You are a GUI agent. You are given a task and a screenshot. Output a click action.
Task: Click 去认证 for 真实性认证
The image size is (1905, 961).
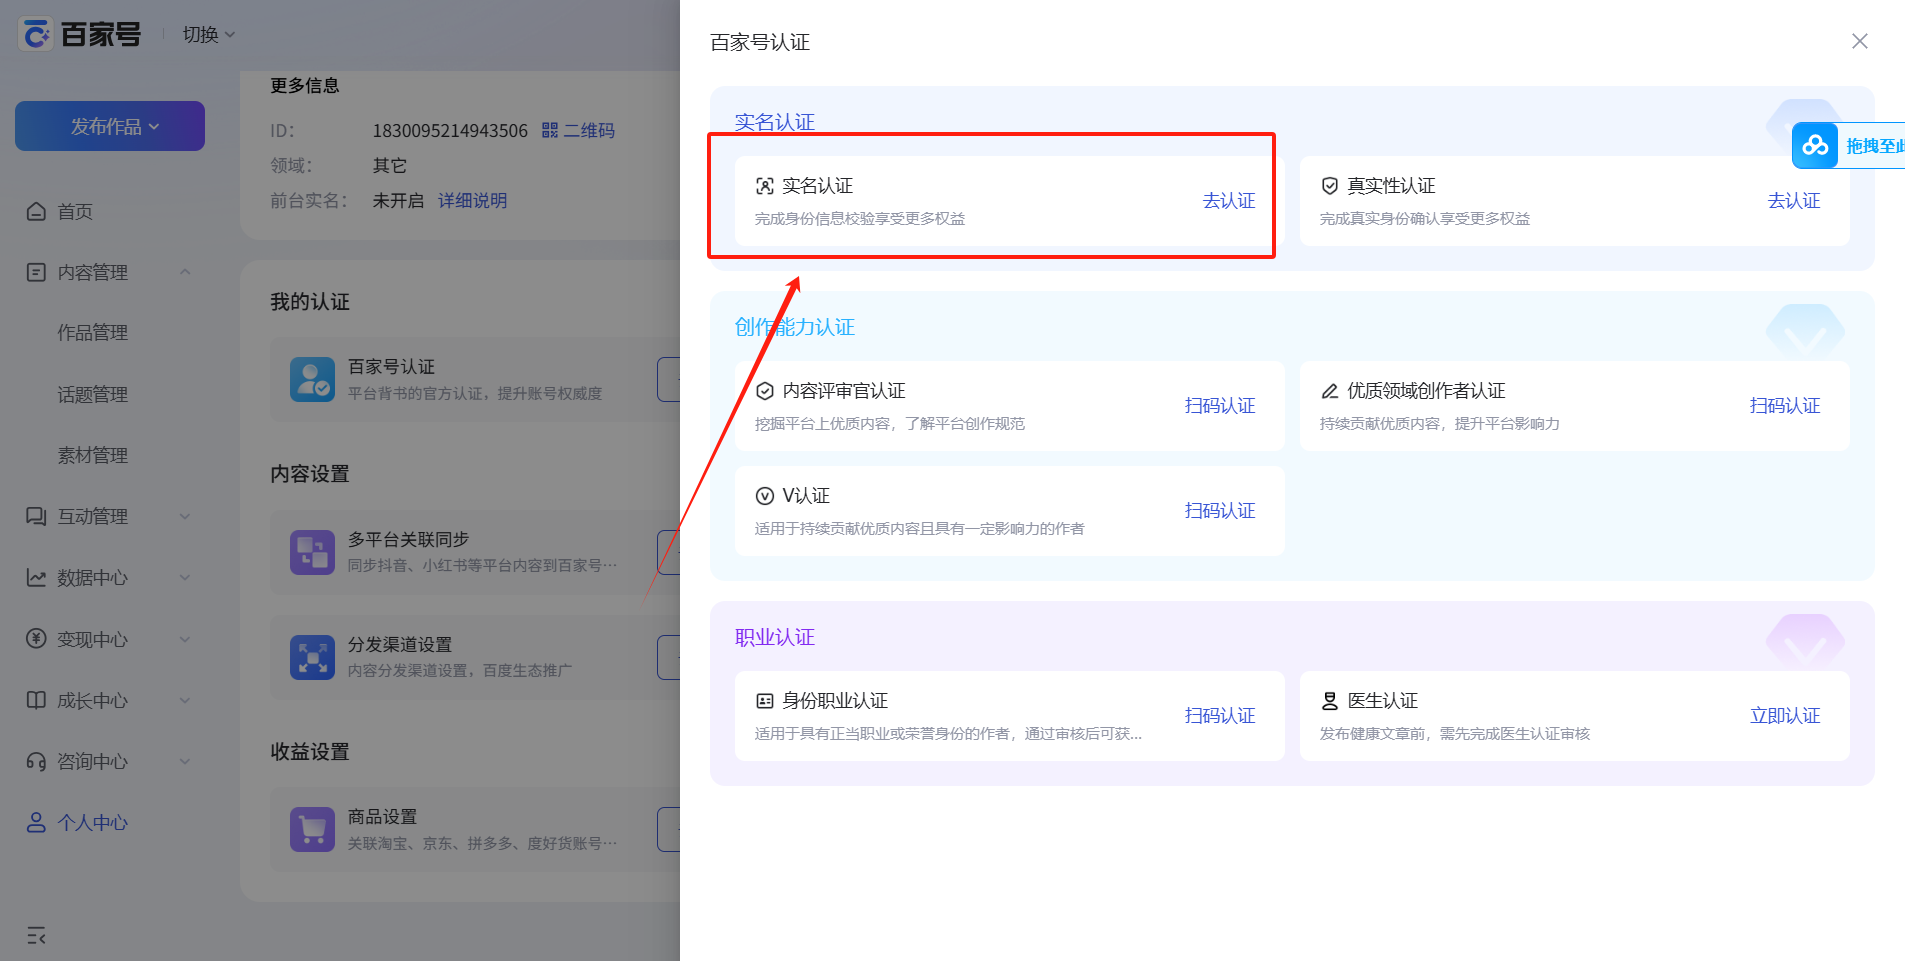(1794, 201)
